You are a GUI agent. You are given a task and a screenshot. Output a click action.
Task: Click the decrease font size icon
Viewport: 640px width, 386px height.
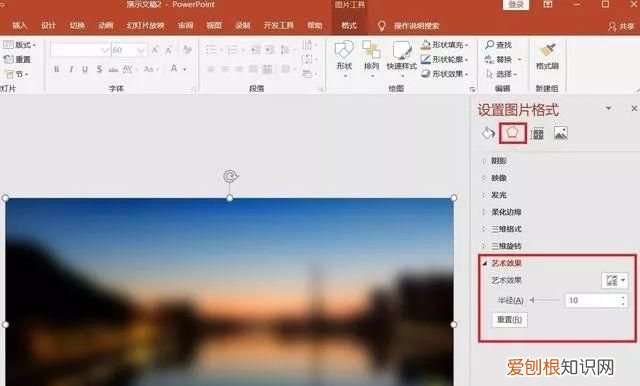(x=169, y=50)
